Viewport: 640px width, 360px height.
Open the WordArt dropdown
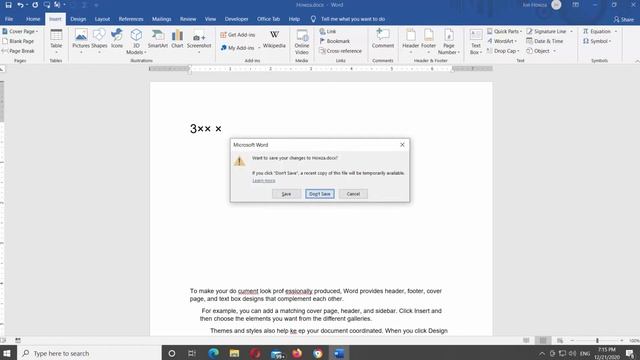(502, 41)
